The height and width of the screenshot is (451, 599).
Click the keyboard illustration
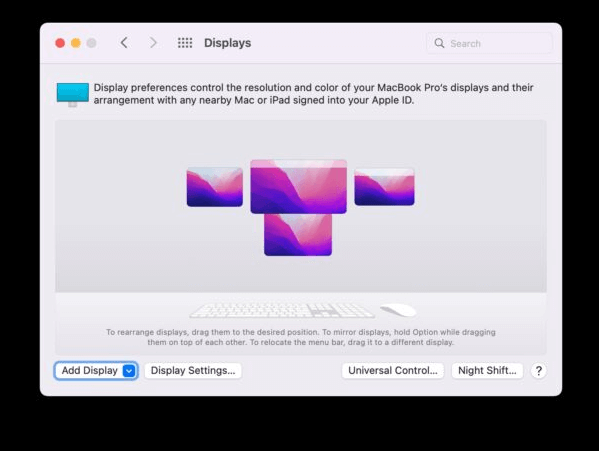[x=282, y=310]
